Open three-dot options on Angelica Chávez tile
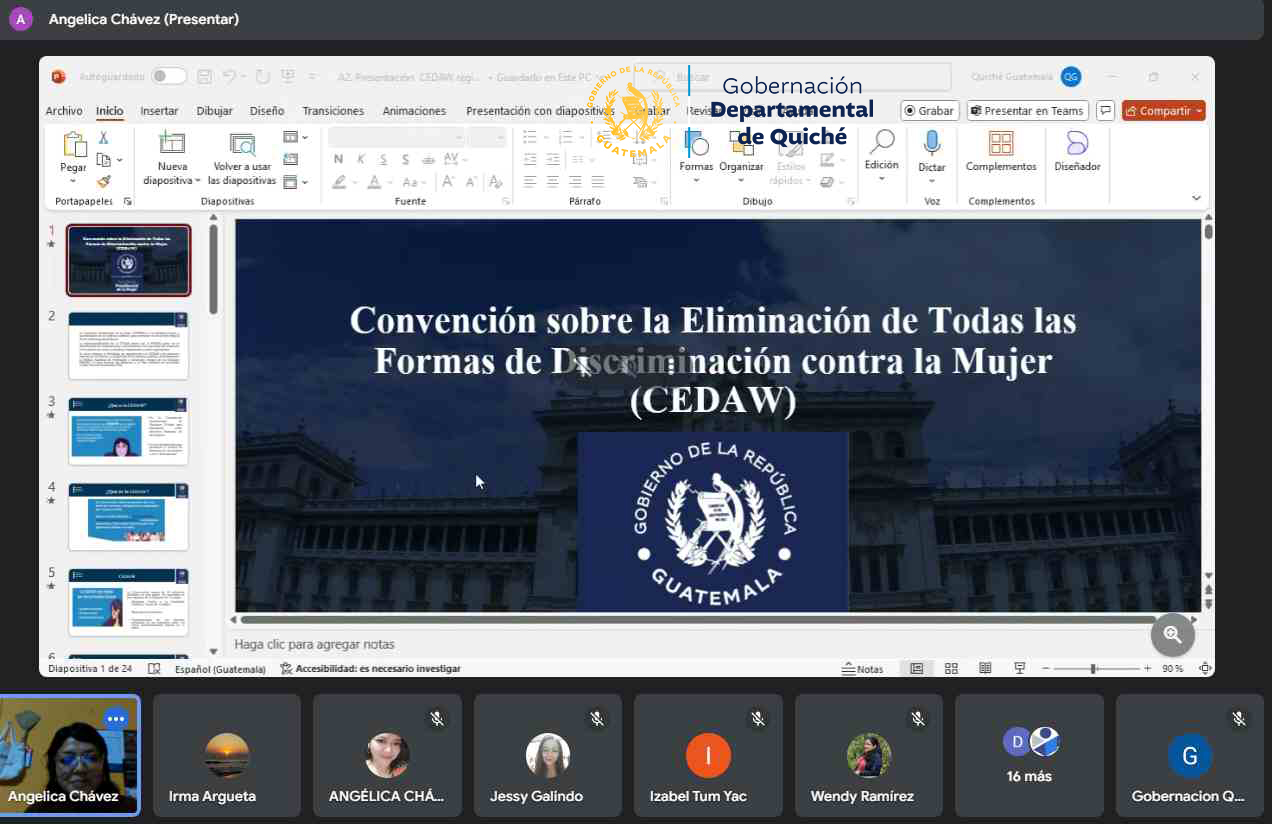Viewport: 1272px width, 824px height. pos(117,718)
